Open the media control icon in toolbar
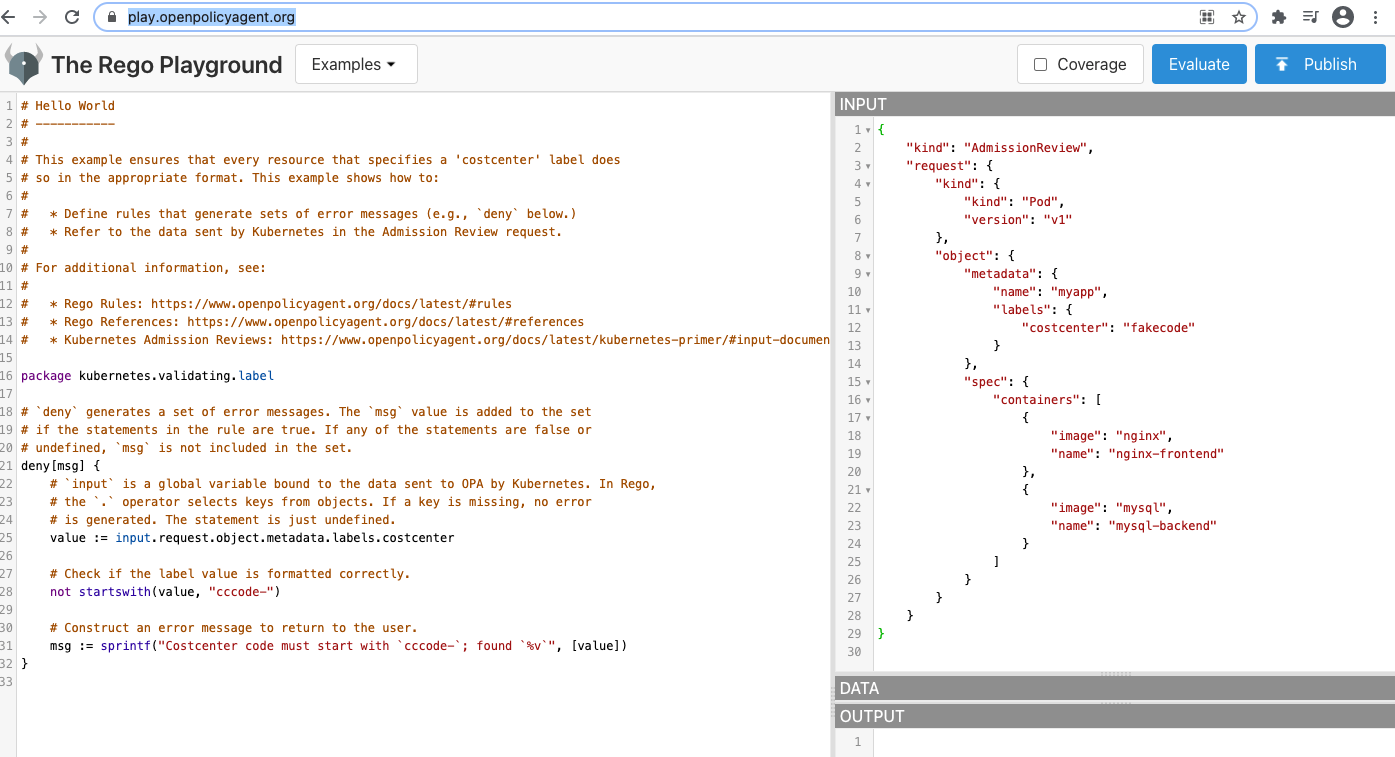Screen dimensions: 1395x757 click(x=1310, y=17)
